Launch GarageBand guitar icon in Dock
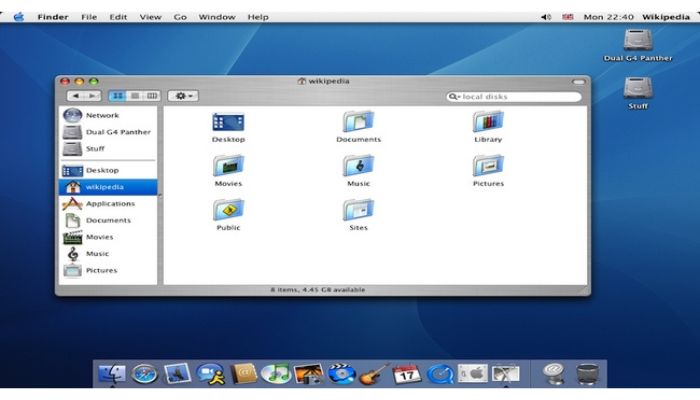 pos(374,374)
